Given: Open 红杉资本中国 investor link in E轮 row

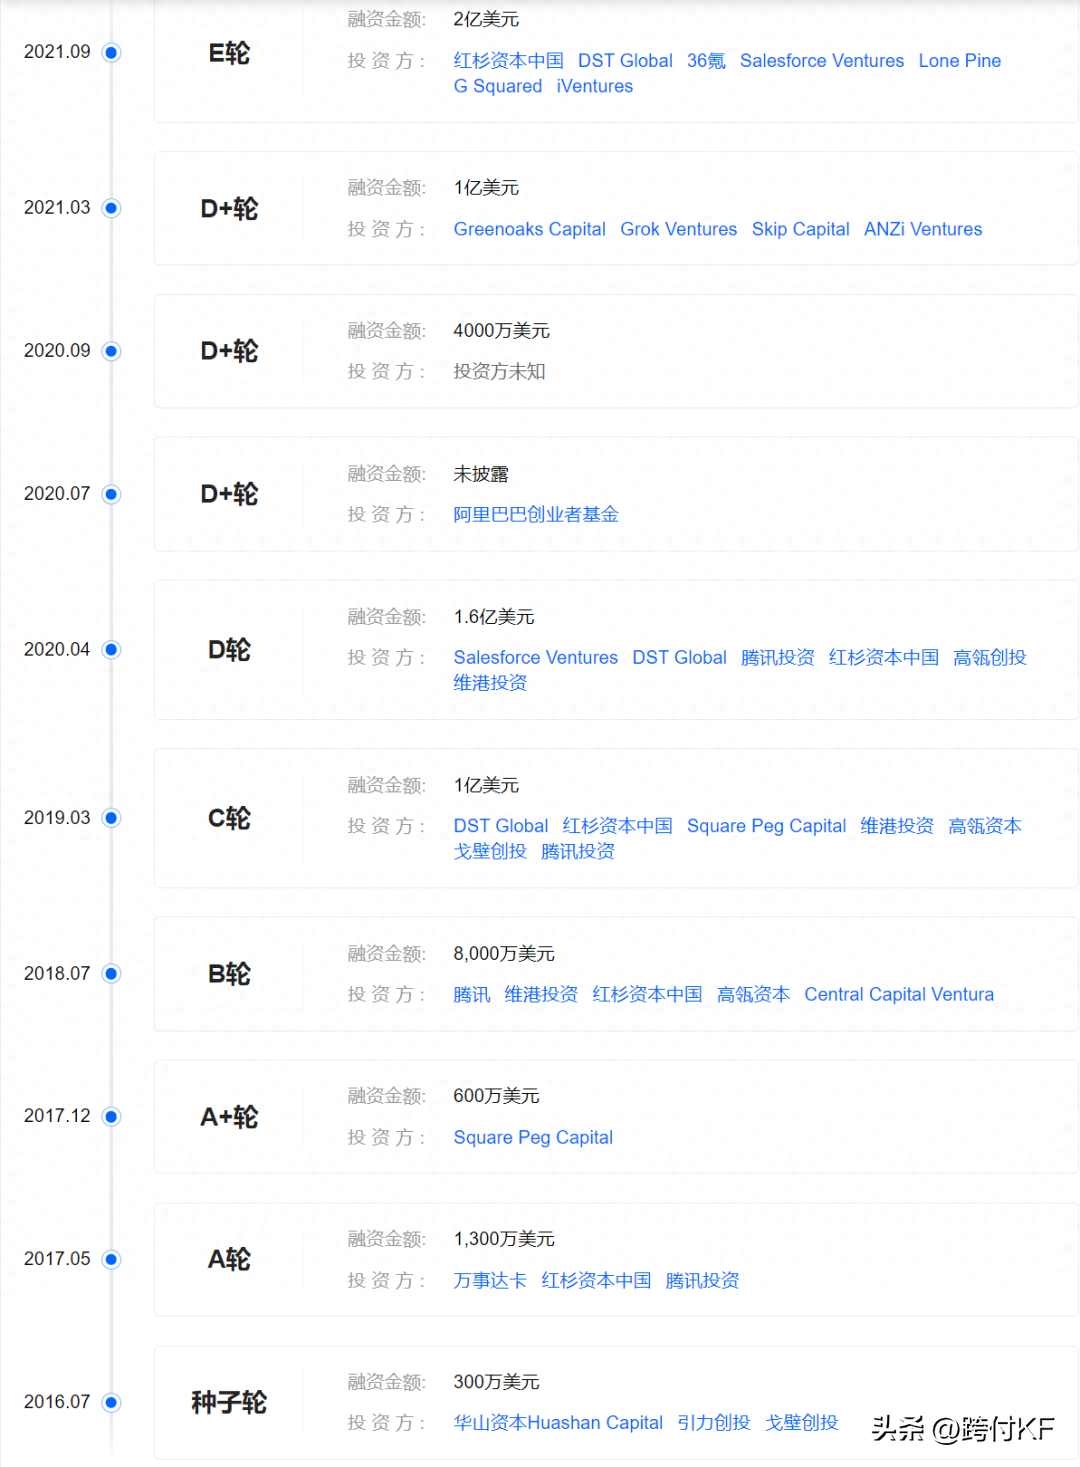Looking at the screenshot, I should 508,61.
